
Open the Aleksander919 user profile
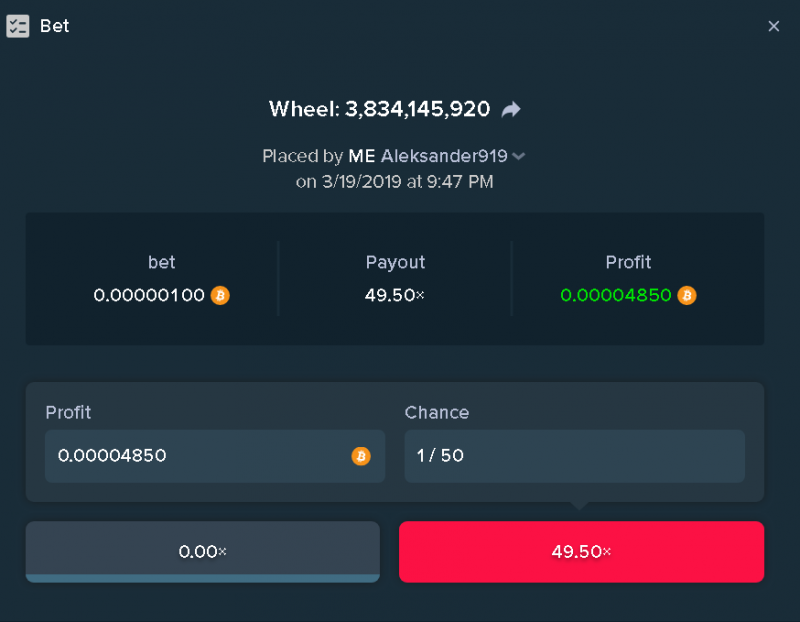pos(444,156)
